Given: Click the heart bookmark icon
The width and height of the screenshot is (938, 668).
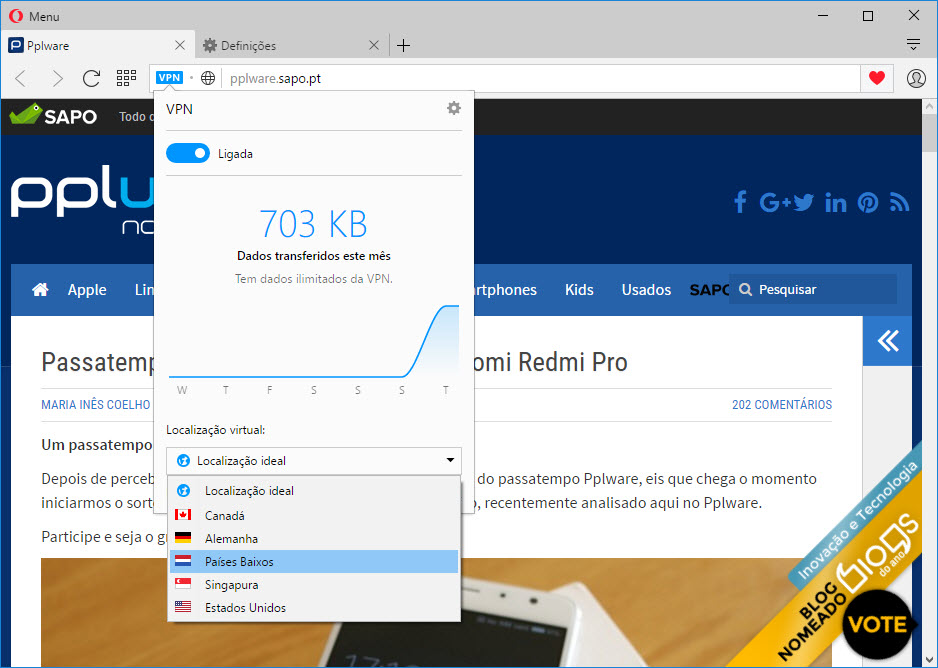Looking at the screenshot, I should [x=877, y=78].
